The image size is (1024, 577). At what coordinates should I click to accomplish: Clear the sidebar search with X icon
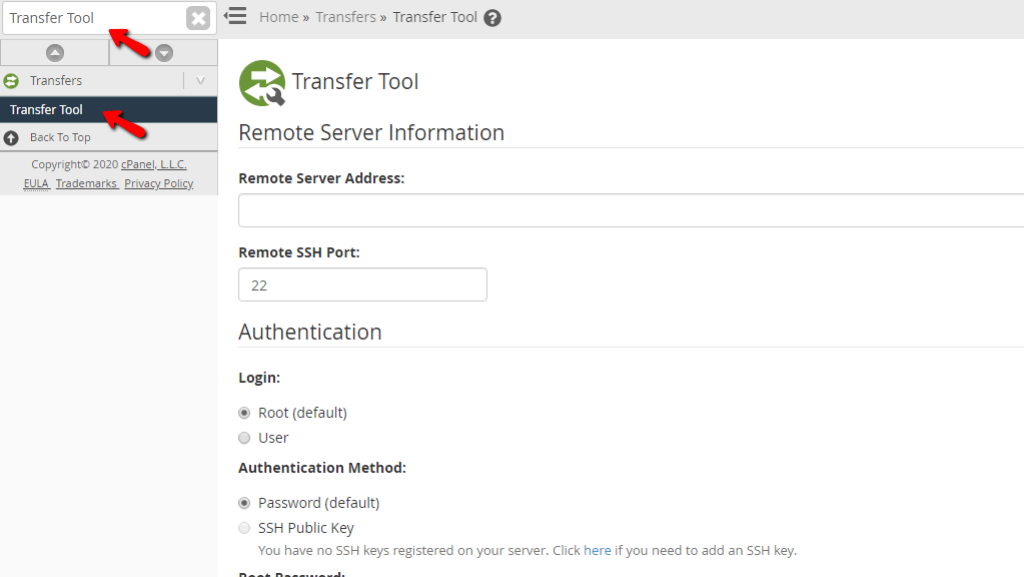click(198, 18)
